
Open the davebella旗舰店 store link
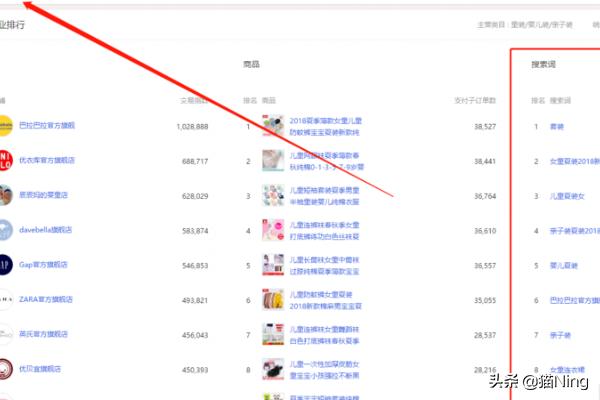tap(46, 230)
